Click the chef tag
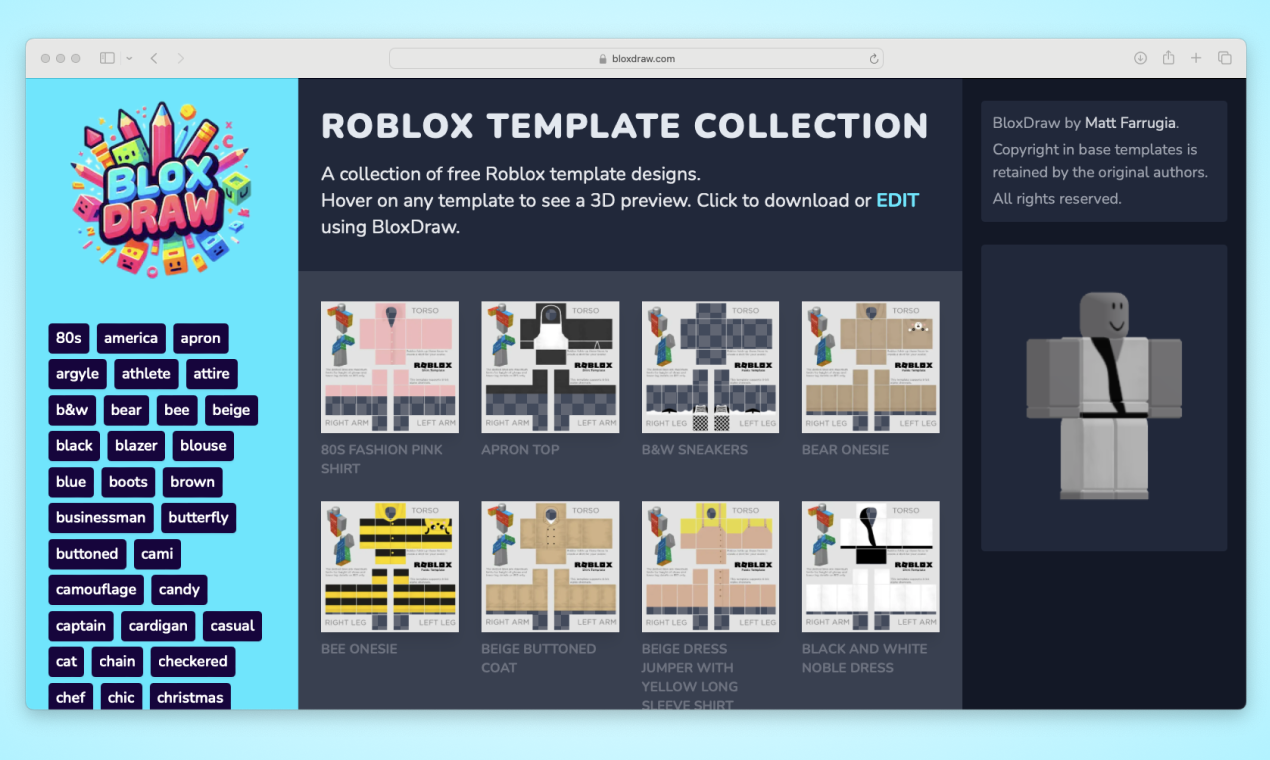The height and width of the screenshot is (760, 1270). pos(71,698)
